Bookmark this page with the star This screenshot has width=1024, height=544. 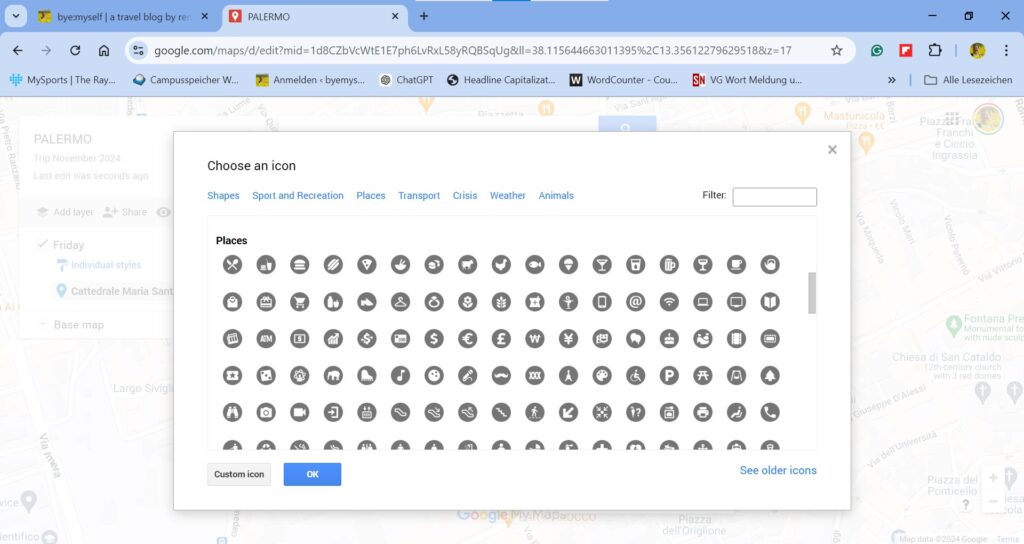pos(837,50)
